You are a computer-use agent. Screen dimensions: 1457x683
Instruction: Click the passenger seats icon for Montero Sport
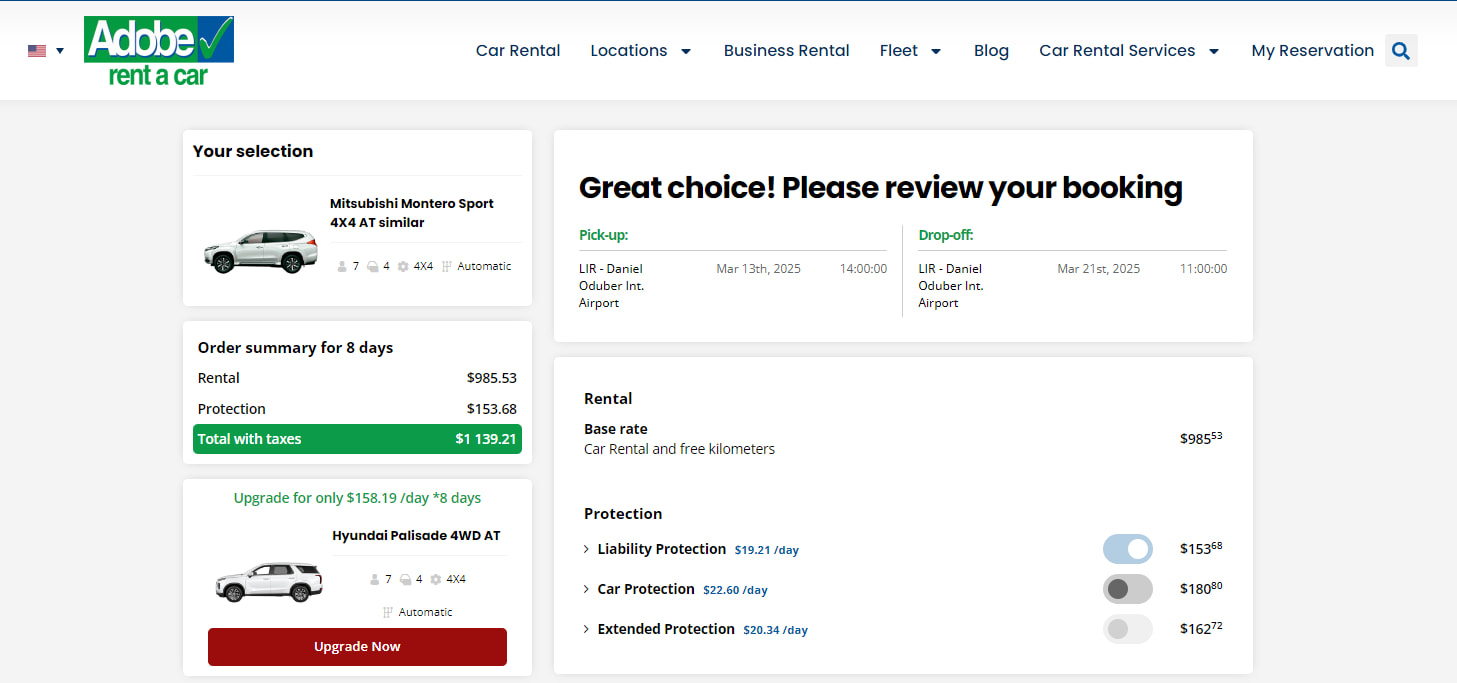click(x=342, y=267)
